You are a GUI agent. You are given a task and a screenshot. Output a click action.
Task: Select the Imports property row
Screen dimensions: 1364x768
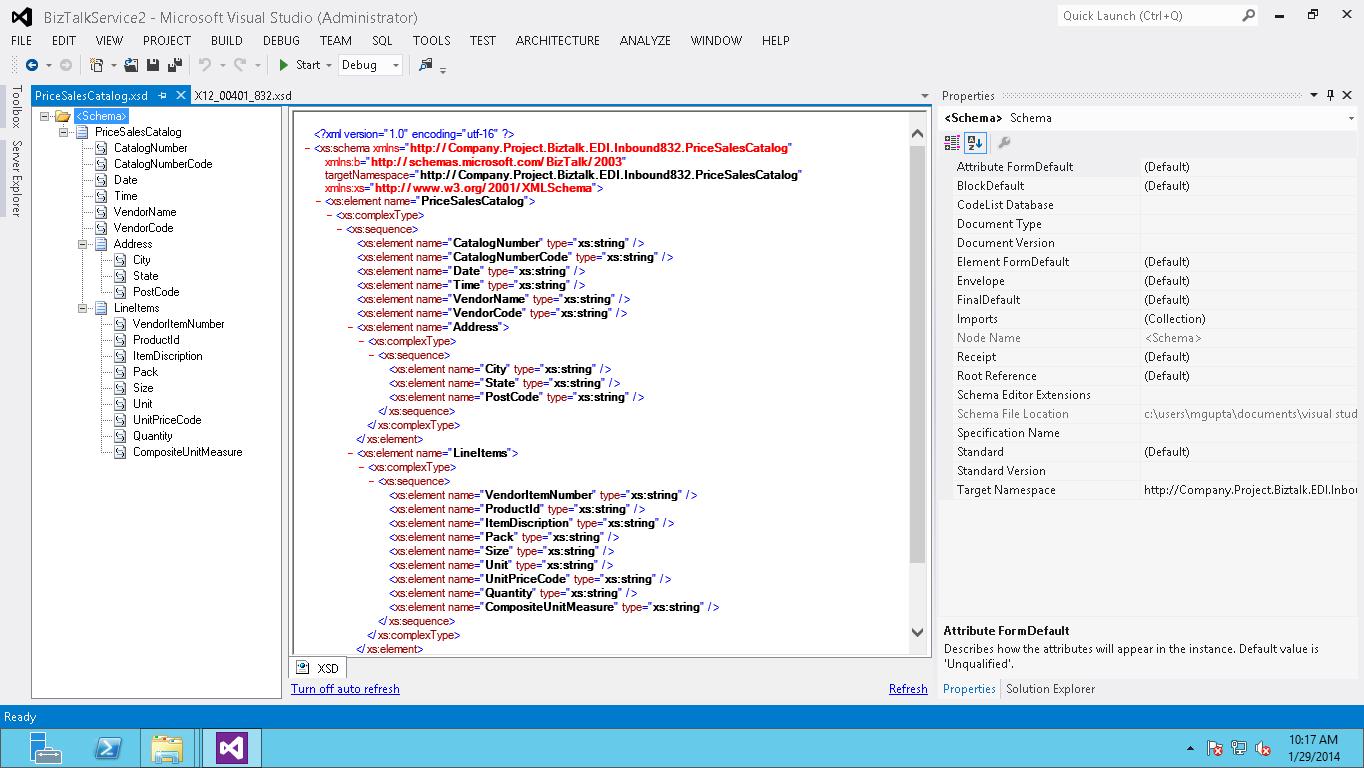click(1150, 319)
